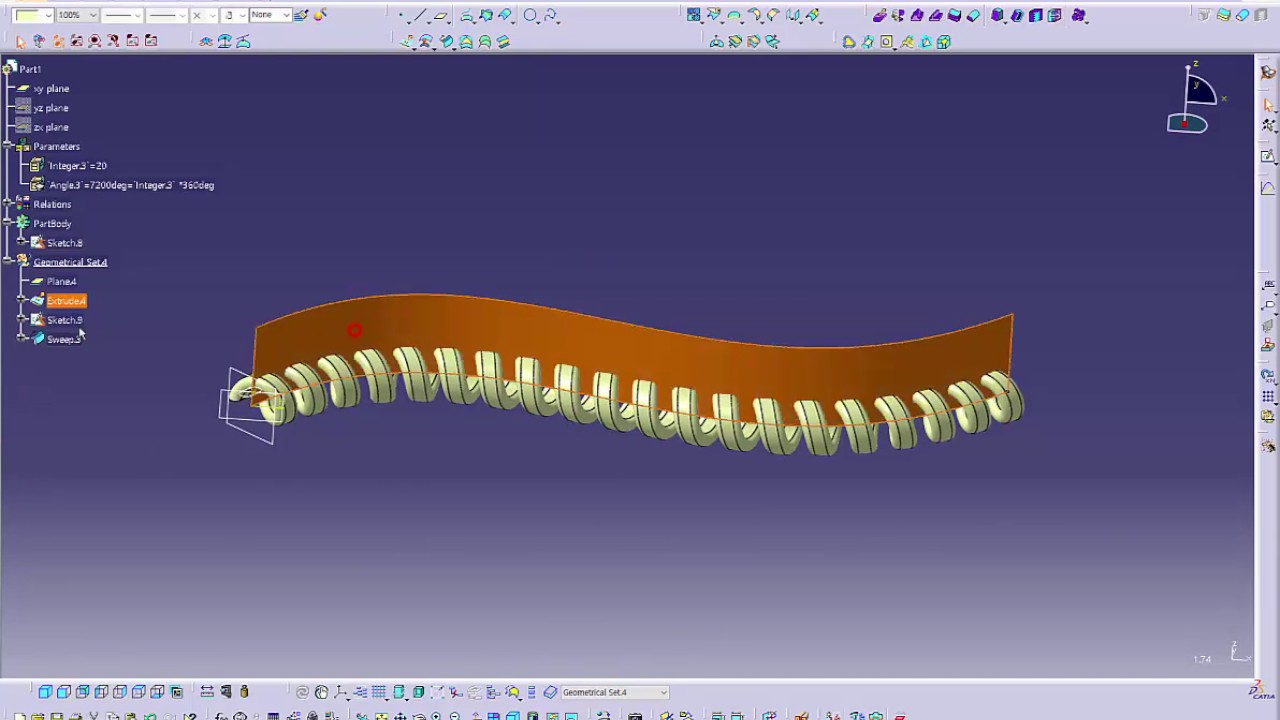Select the Integer.3=20 parameter
Viewport: 1280px width, 720px height.
coord(77,166)
